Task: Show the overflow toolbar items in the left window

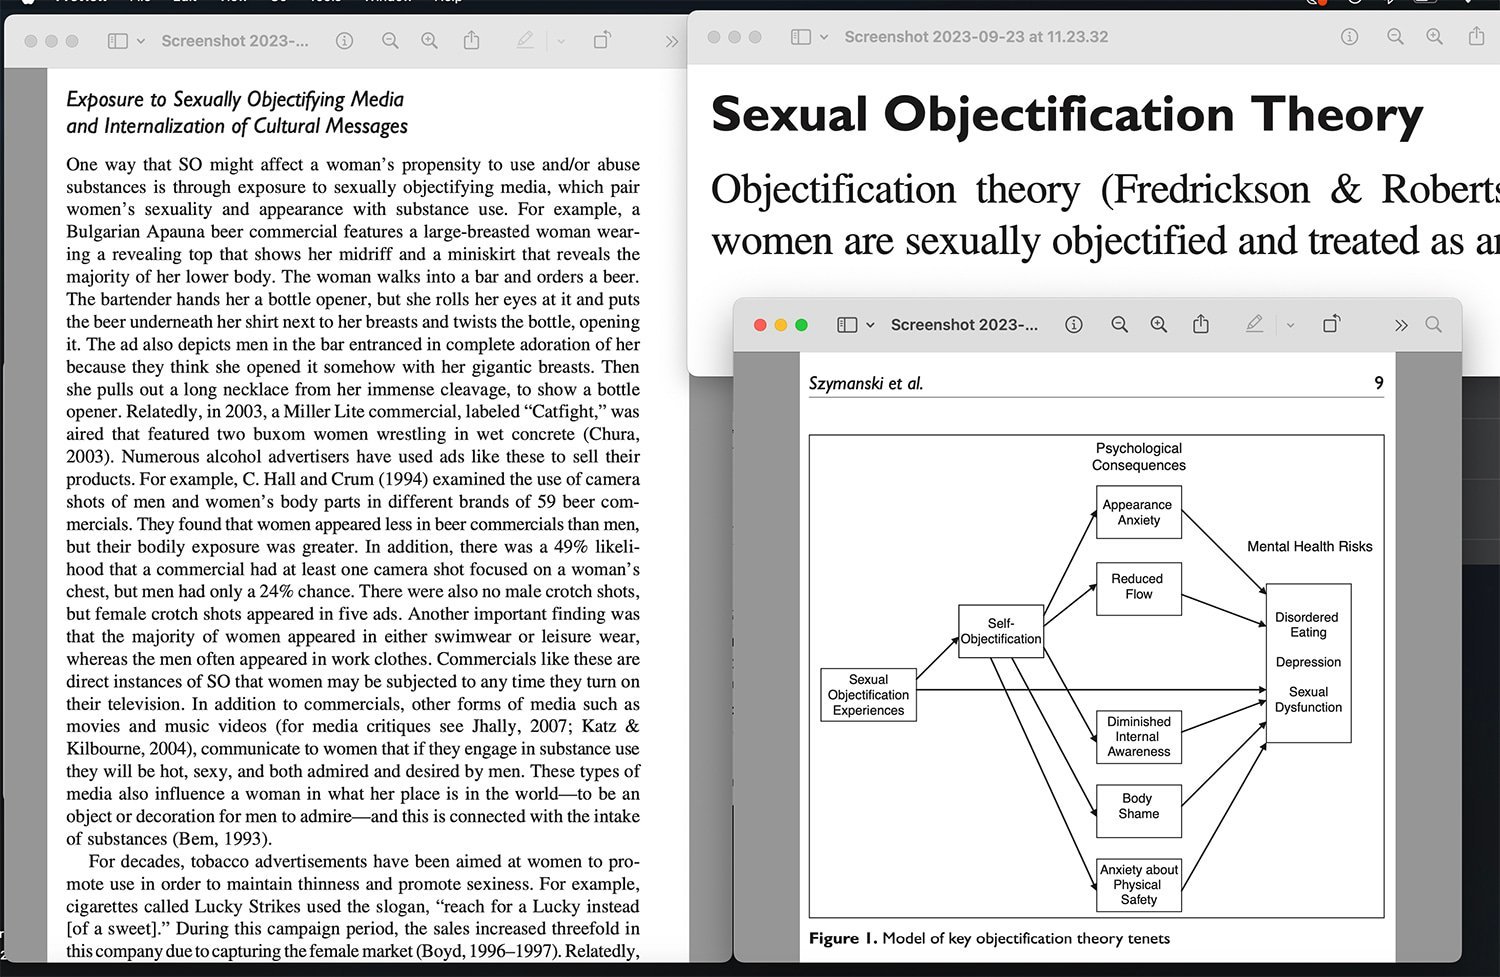Action: coord(671,41)
